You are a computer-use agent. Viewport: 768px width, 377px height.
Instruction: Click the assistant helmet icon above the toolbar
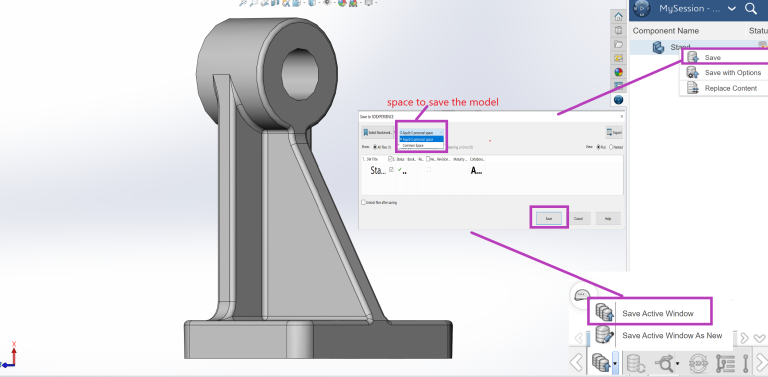581,295
